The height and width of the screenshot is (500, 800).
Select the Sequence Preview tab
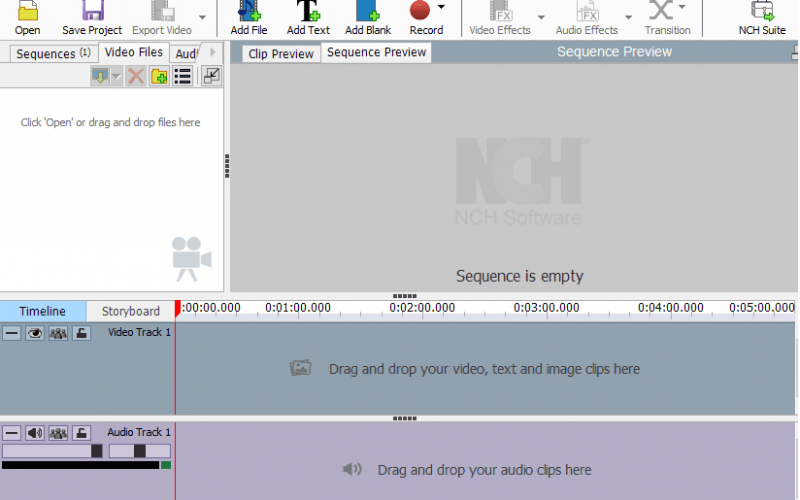[x=377, y=52]
